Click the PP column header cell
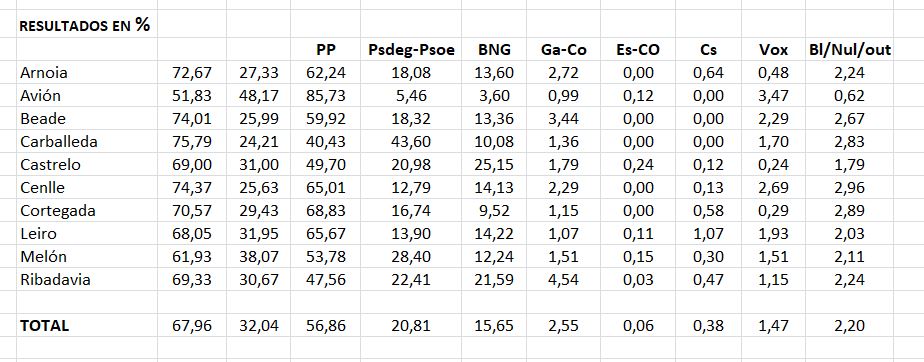The image size is (924, 362). coord(326,50)
